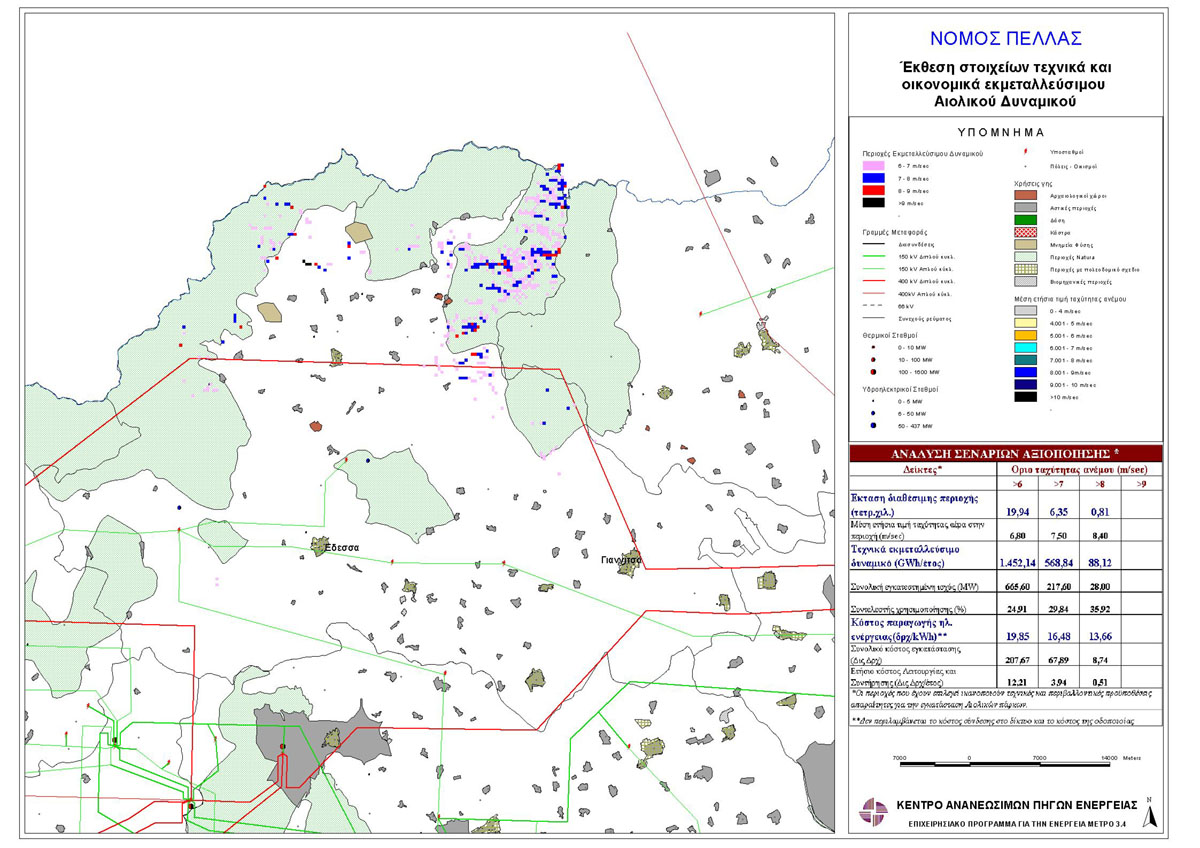Image resolution: width=1200 pixels, height=848 pixels.
Task: Click the 6,35 available area value
Action: click(1059, 512)
